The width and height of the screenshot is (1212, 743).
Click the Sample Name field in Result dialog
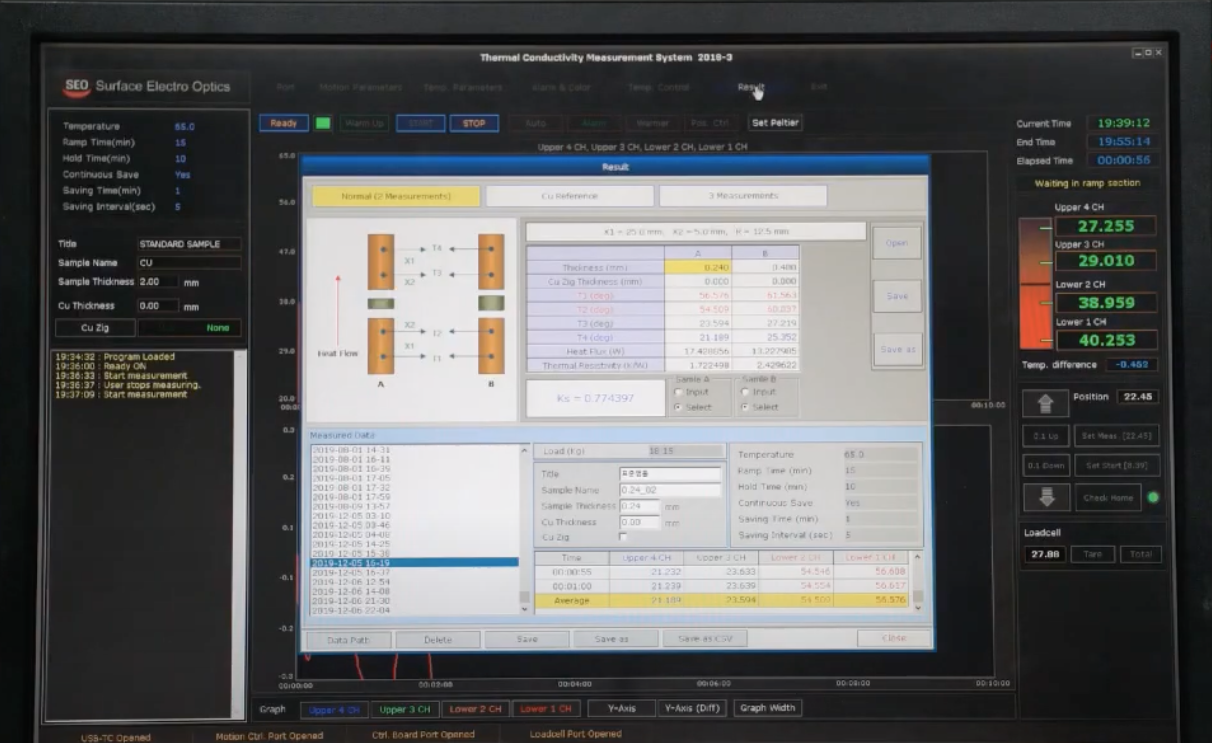tap(669, 491)
